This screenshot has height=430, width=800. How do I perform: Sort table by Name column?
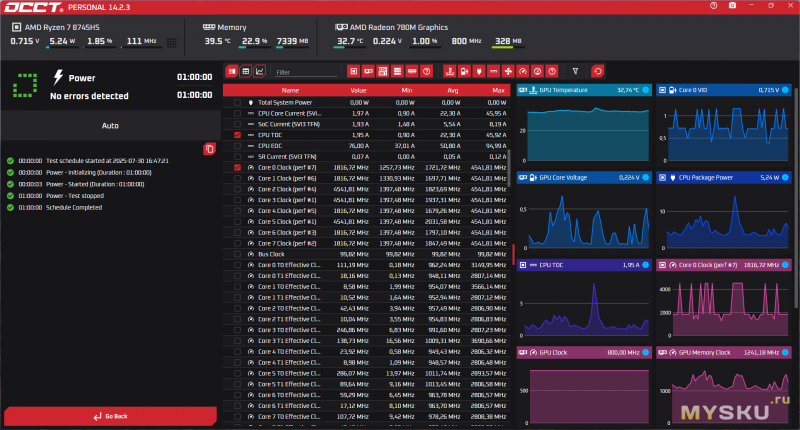[x=290, y=90]
